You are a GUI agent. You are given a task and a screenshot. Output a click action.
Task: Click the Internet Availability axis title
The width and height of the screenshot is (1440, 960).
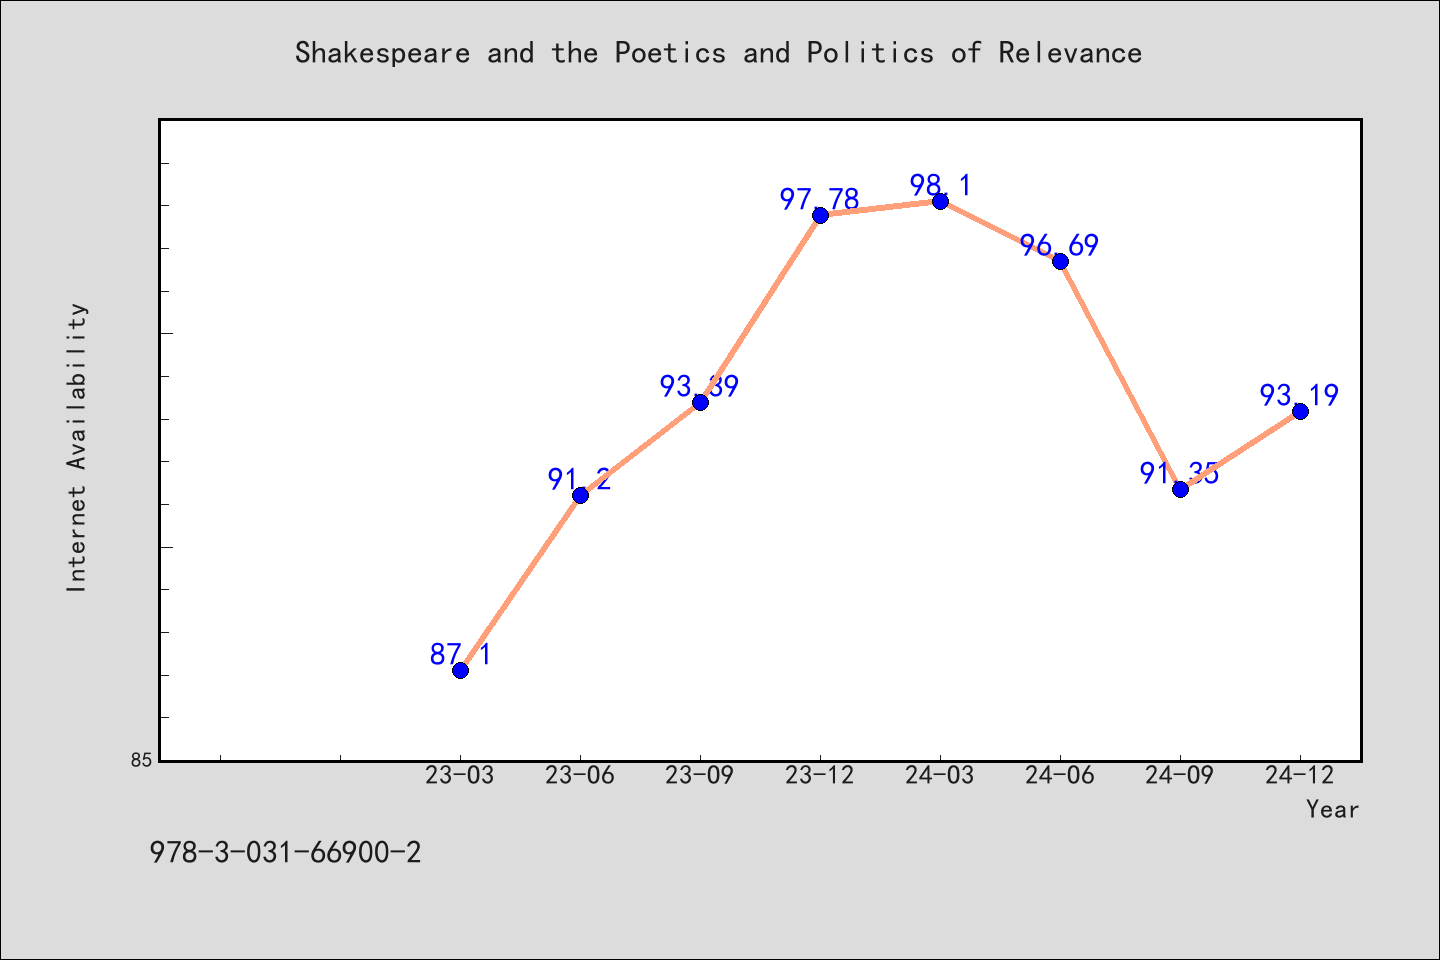tap(77, 447)
